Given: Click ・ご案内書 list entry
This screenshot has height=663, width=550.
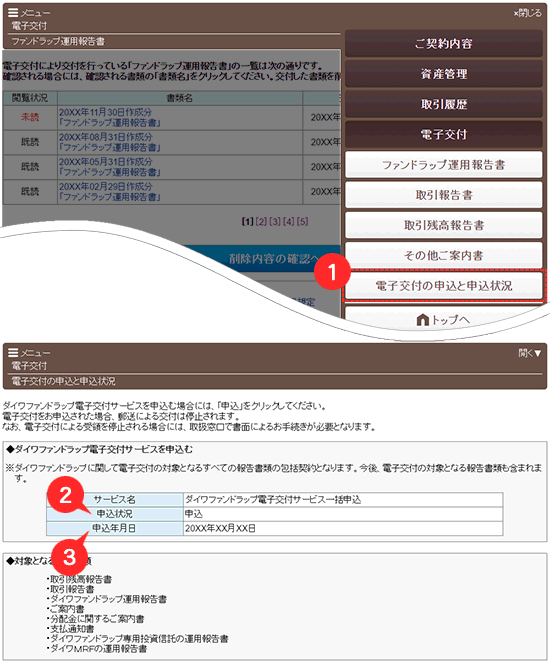Looking at the screenshot, I should pos(66,609).
